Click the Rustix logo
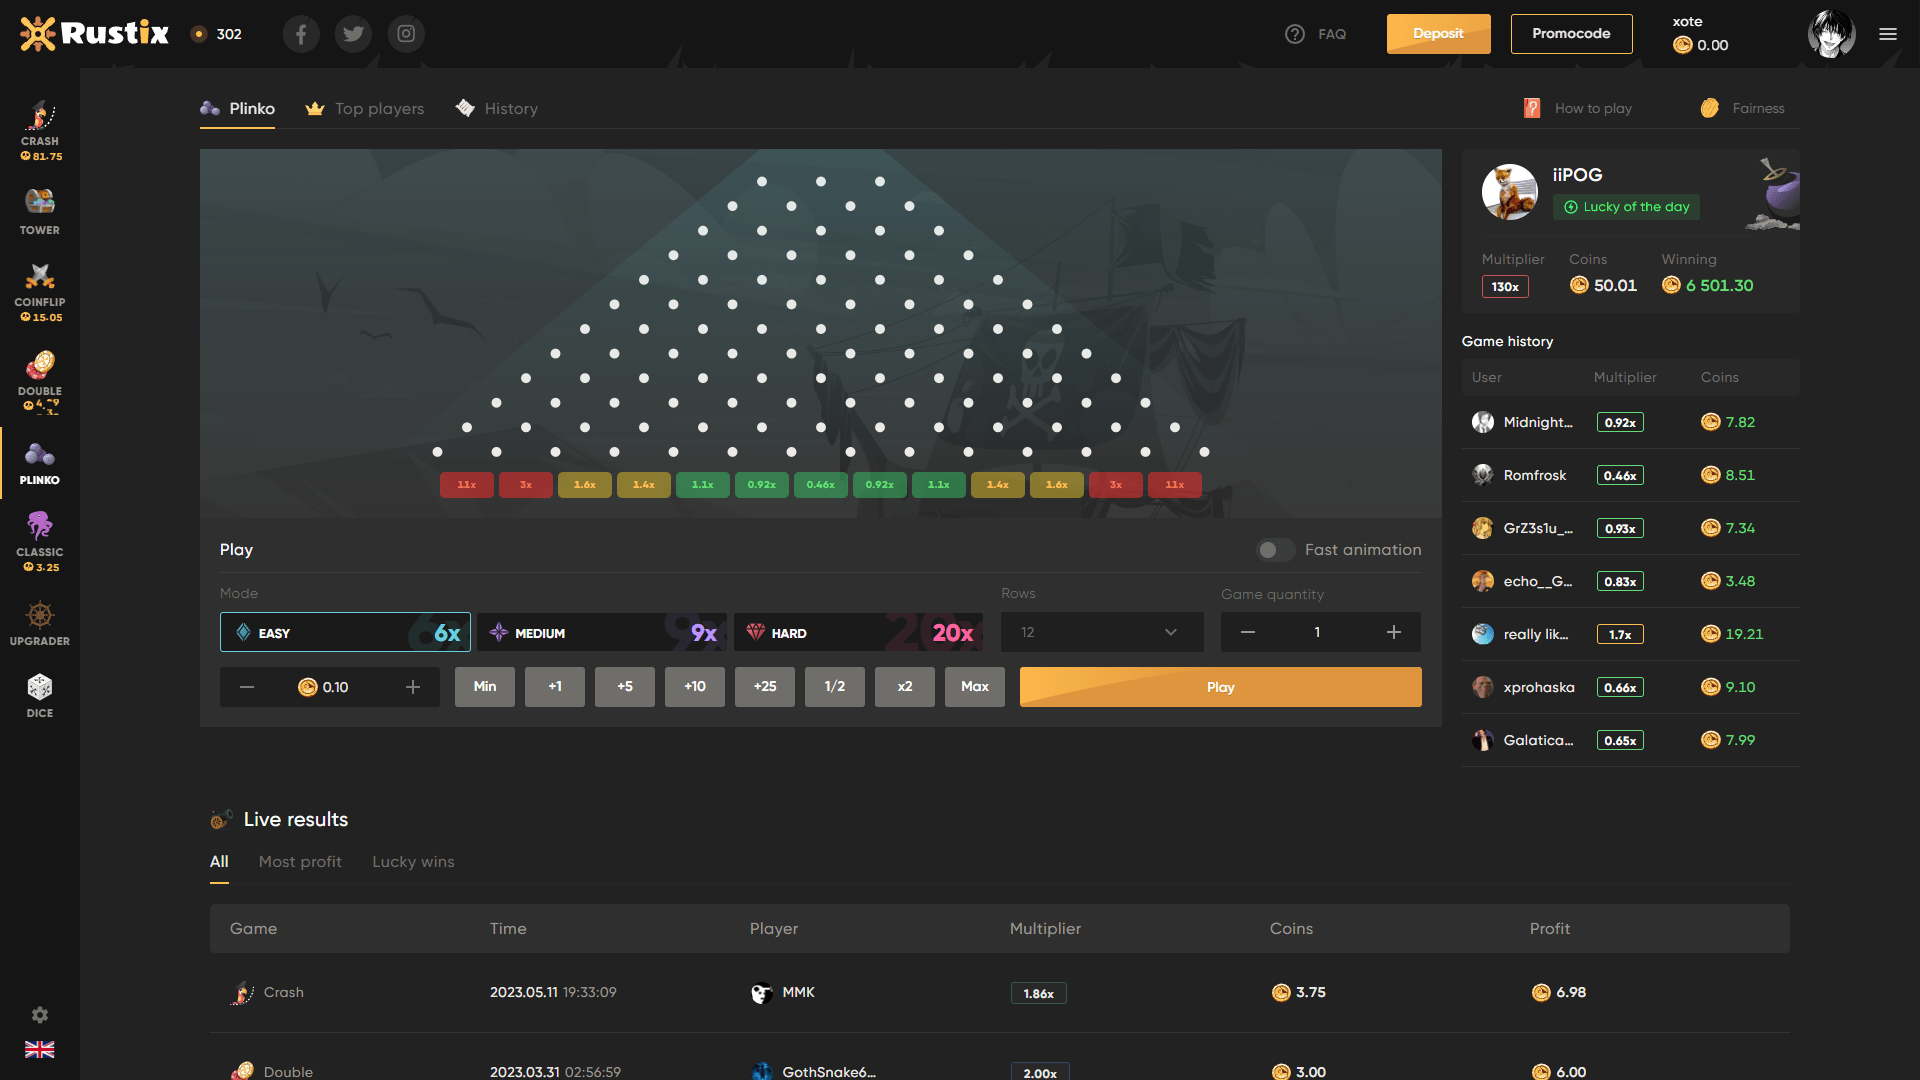This screenshot has height=1080, width=1920. click(x=95, y=34)
